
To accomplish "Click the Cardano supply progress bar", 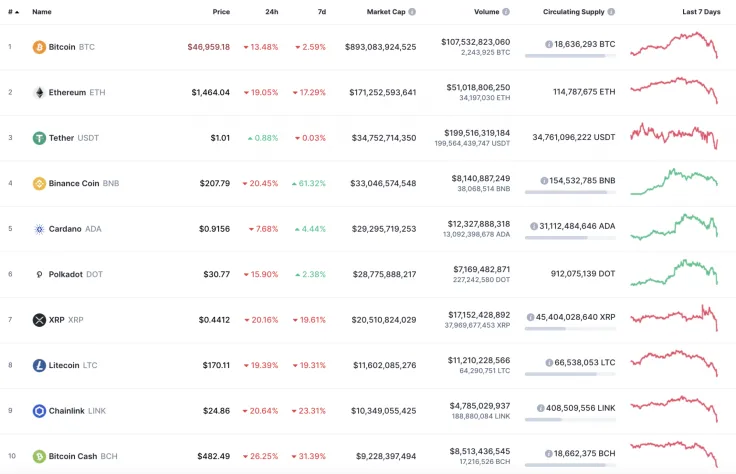I will tap(570, 238).
